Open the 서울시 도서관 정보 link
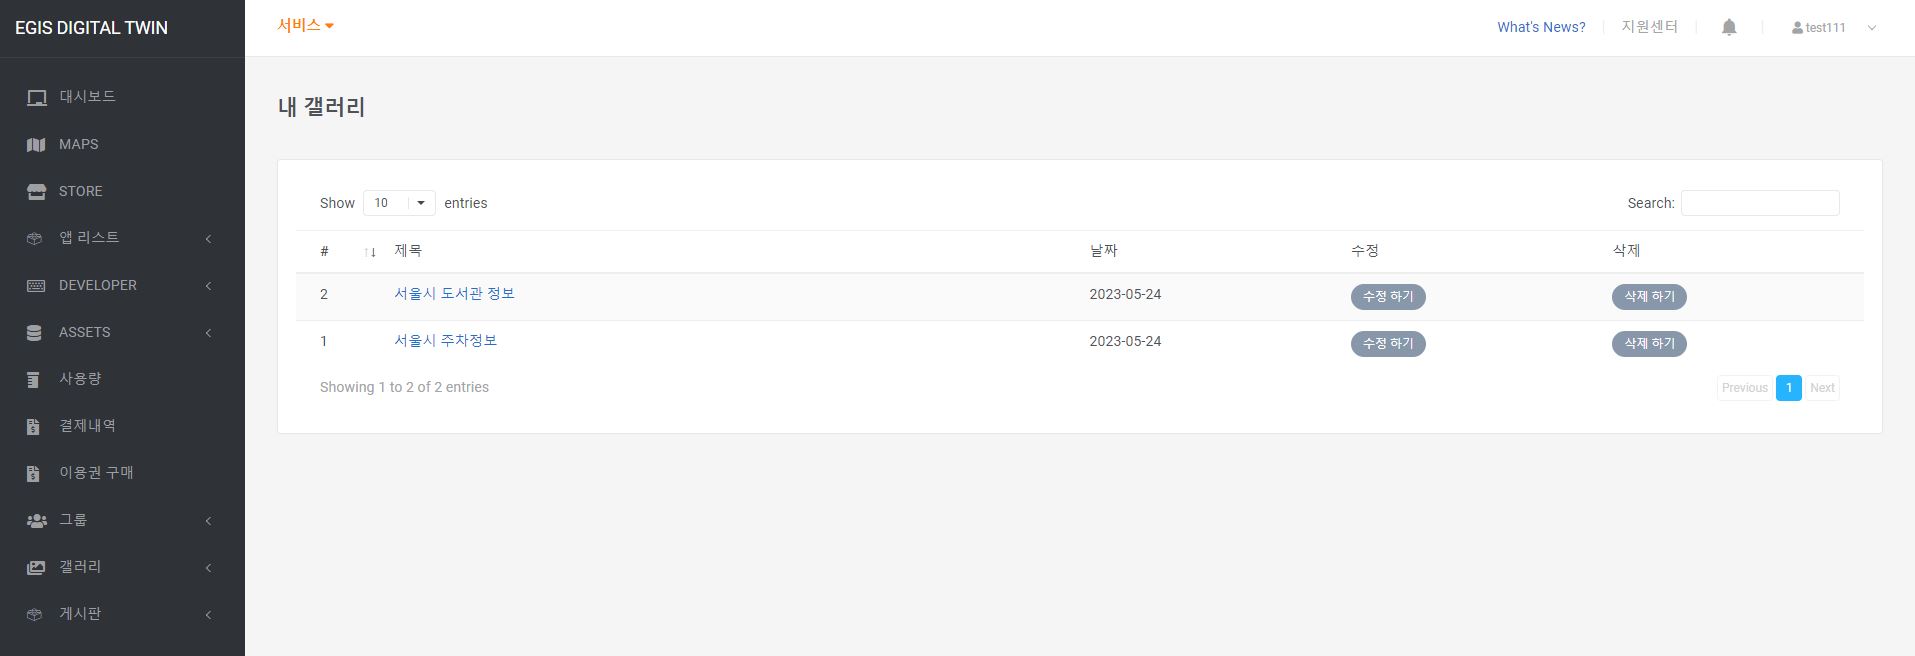The width and height of the screenshot is (1915, 656). tap(454, 294)
